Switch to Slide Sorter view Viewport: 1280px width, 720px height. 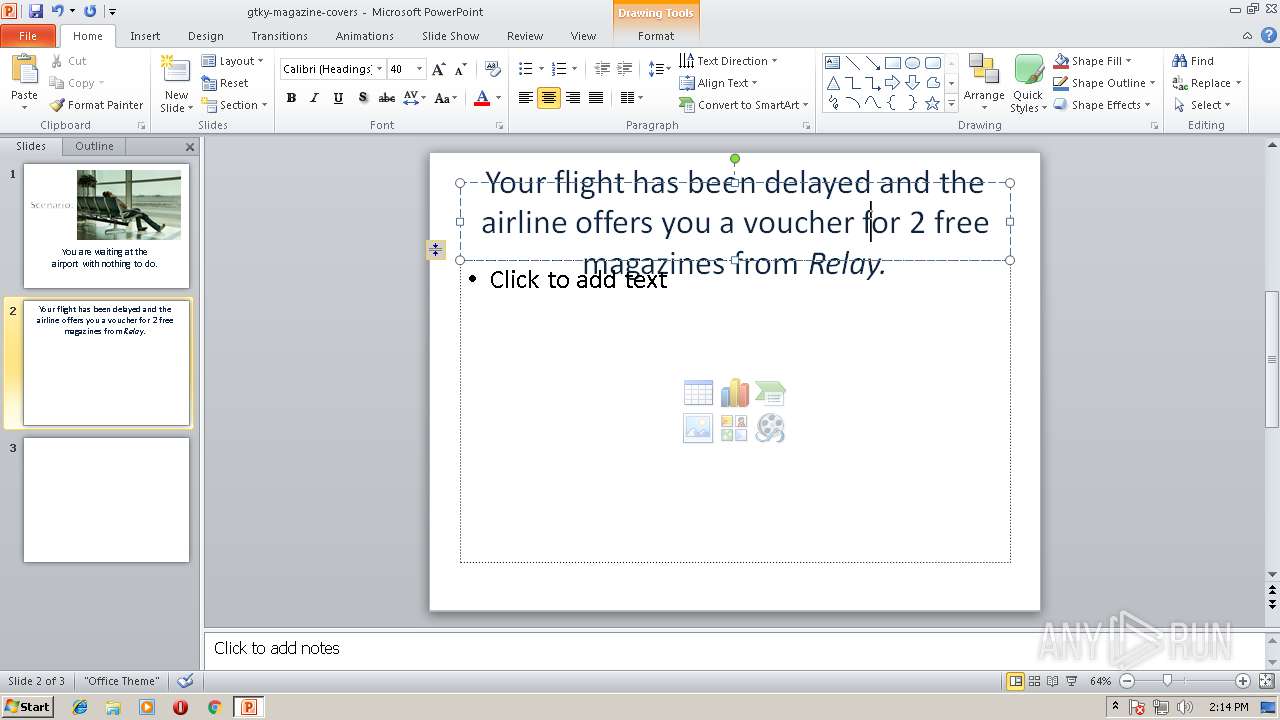tap(1034, 681)
